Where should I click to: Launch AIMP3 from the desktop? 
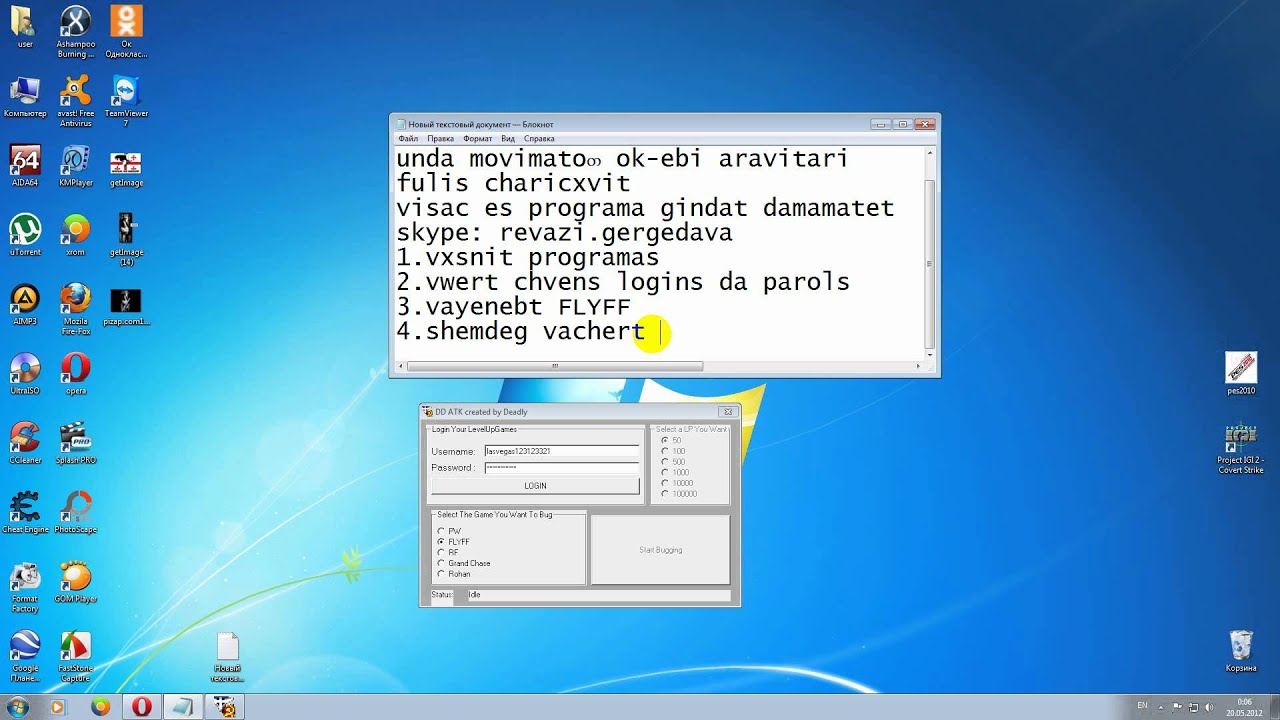pyautogui.click(x=25, y=306)
